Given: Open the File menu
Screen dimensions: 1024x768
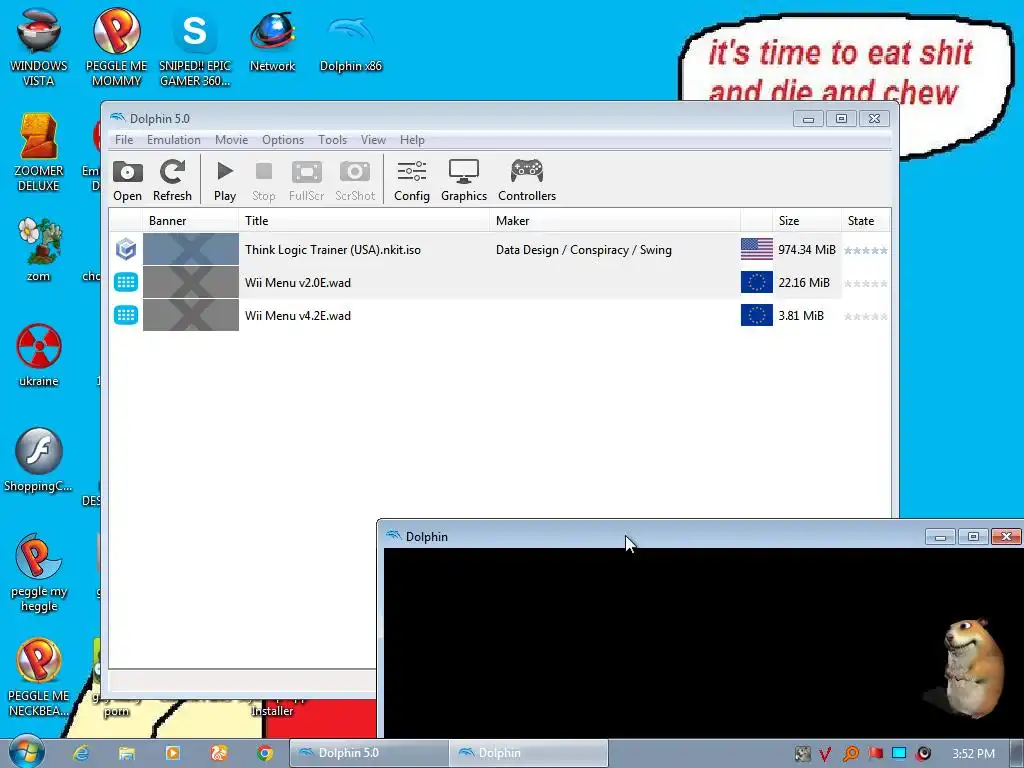Looking at the screenshot, I should 124,140.
